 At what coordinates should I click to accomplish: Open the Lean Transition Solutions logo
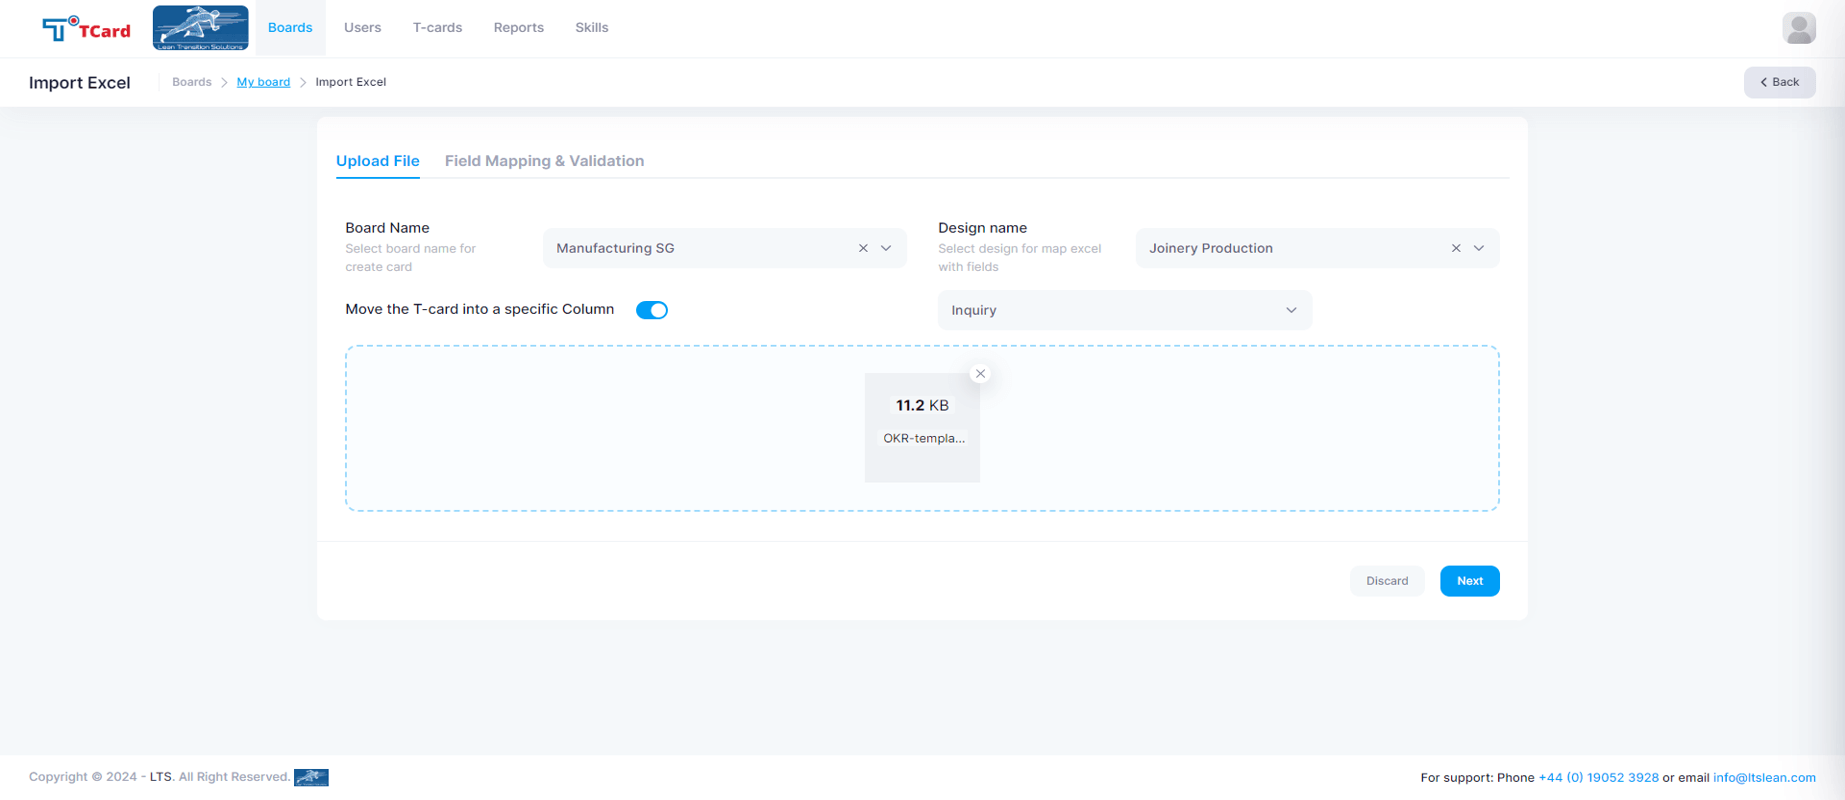pyautogui.click(x=200, y=28)
